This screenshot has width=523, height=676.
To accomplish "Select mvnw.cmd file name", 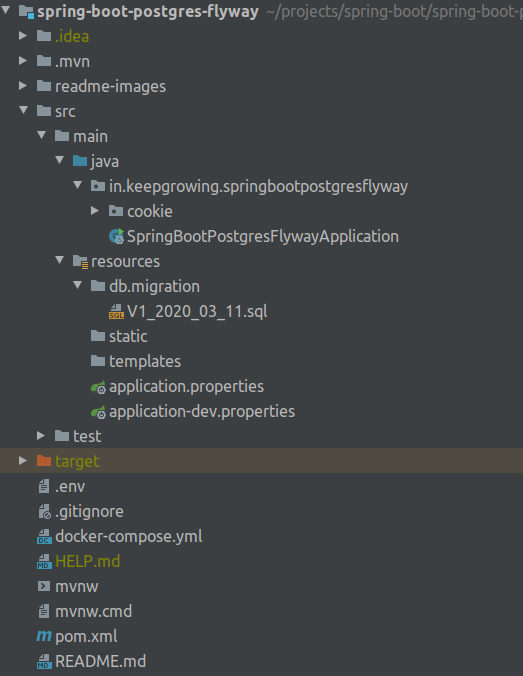I will pos(94,611).
